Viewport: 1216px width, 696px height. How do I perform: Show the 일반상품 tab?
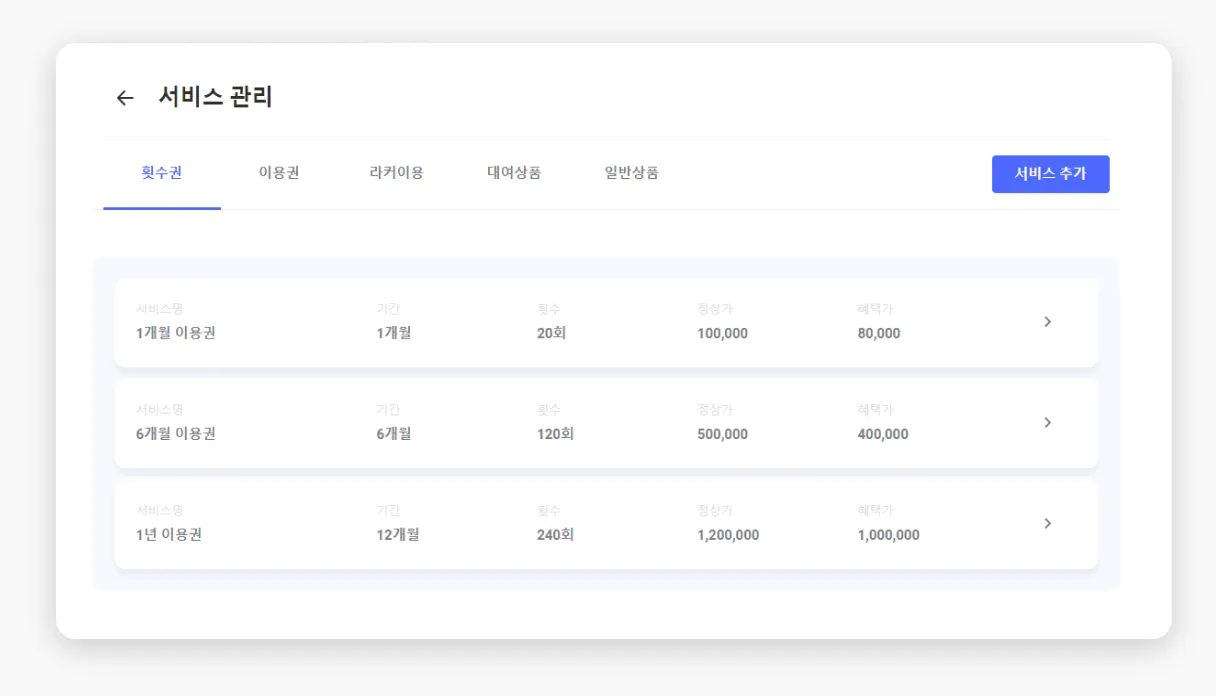[631, 173]
